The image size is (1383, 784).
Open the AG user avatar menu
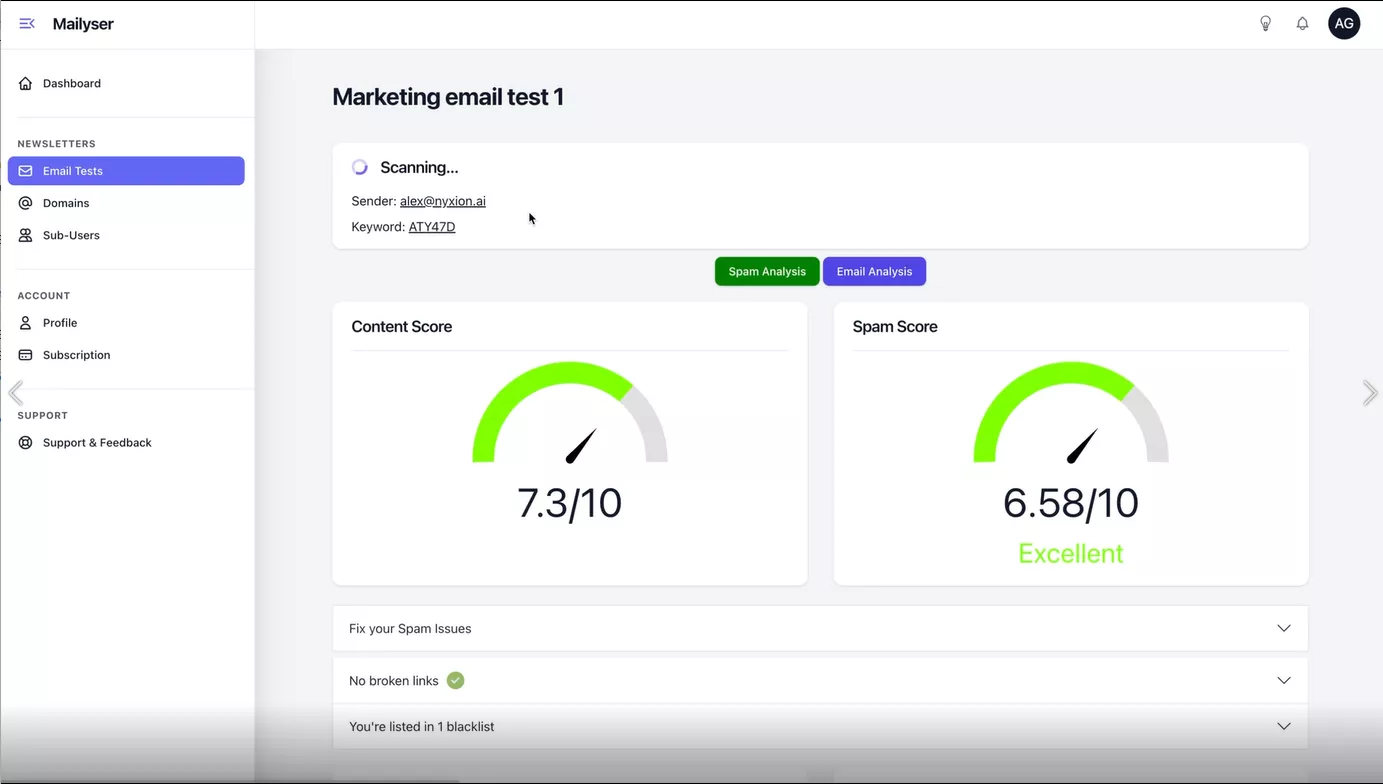pos(1343,23)
